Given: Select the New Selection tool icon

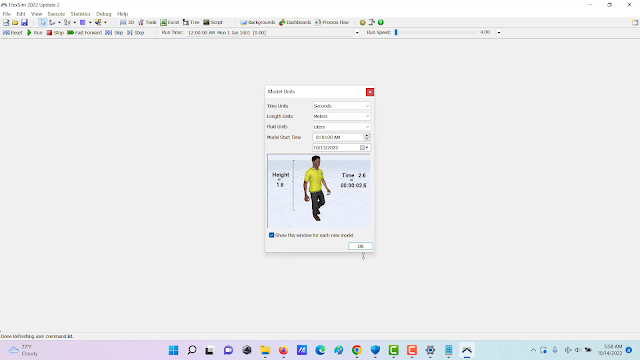Looking at the screenshot, I should click(98, 22).
